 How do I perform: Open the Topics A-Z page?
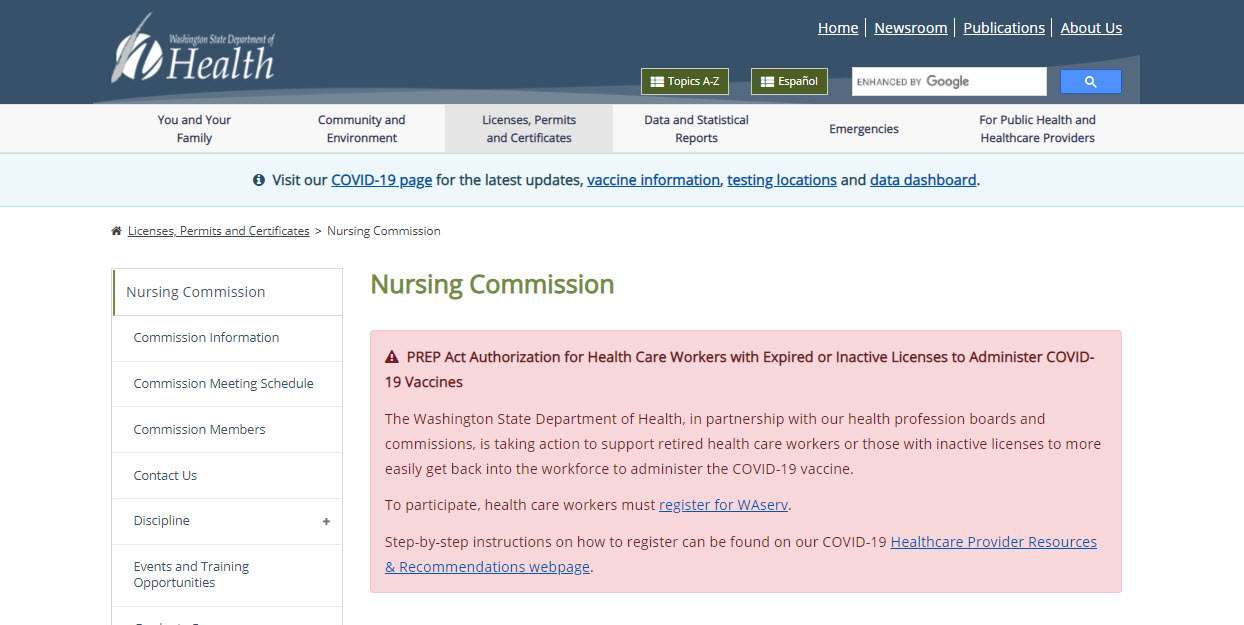click(684, 81)
